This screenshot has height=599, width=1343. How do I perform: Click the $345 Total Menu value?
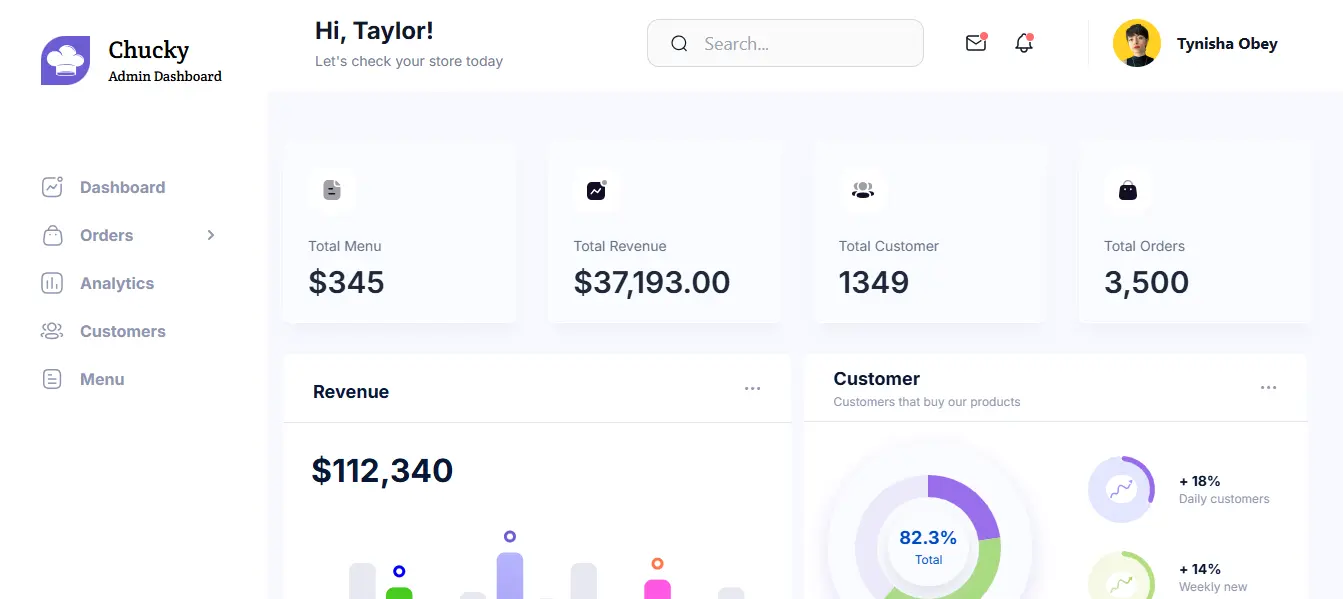pos(346,282)
